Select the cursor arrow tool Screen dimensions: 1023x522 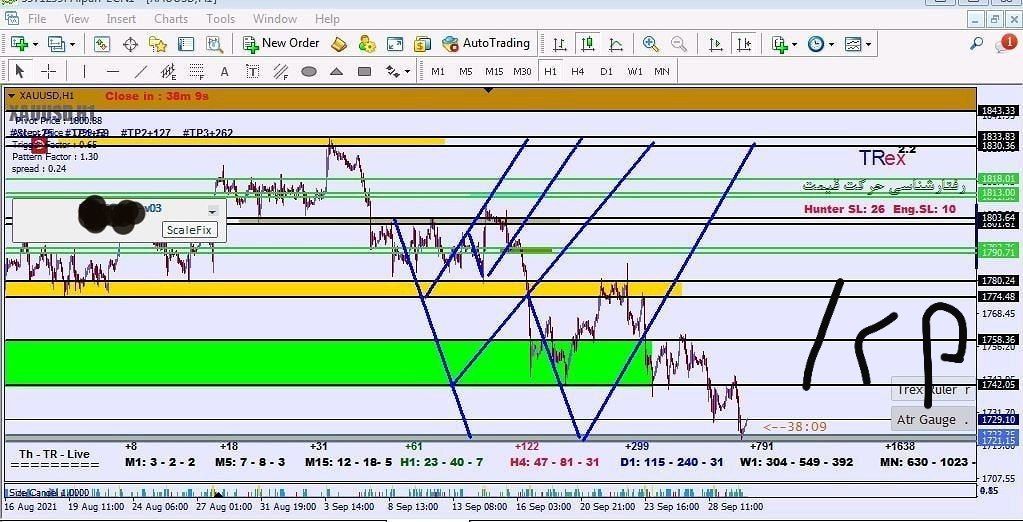pos(20,71)
